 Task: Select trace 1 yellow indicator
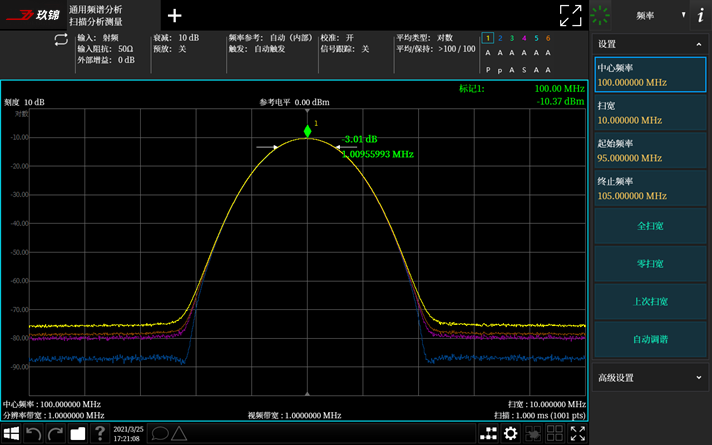click(x=488, y=38)
